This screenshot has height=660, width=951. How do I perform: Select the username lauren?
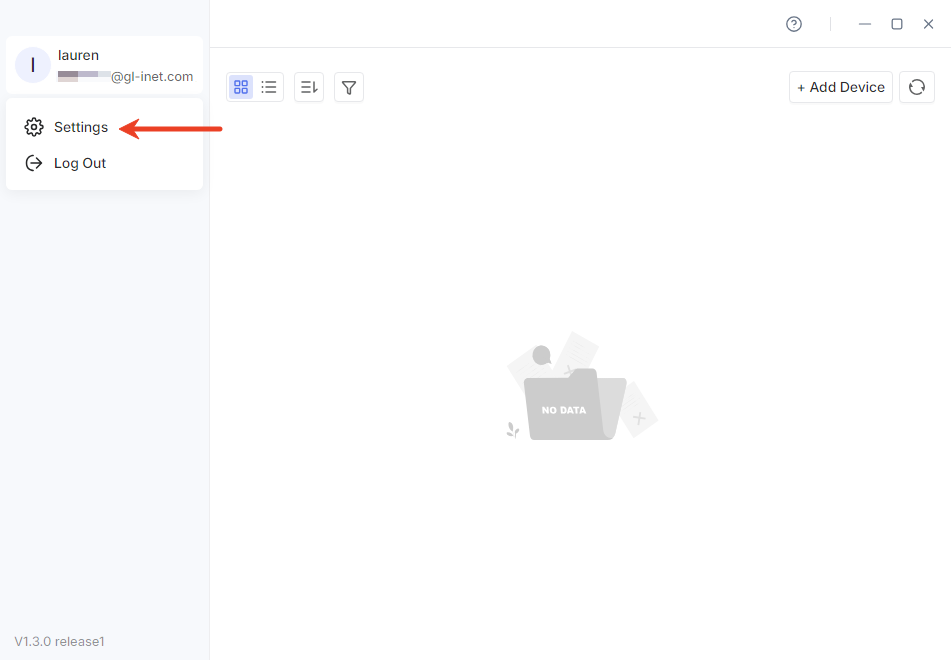click(78, 55)
